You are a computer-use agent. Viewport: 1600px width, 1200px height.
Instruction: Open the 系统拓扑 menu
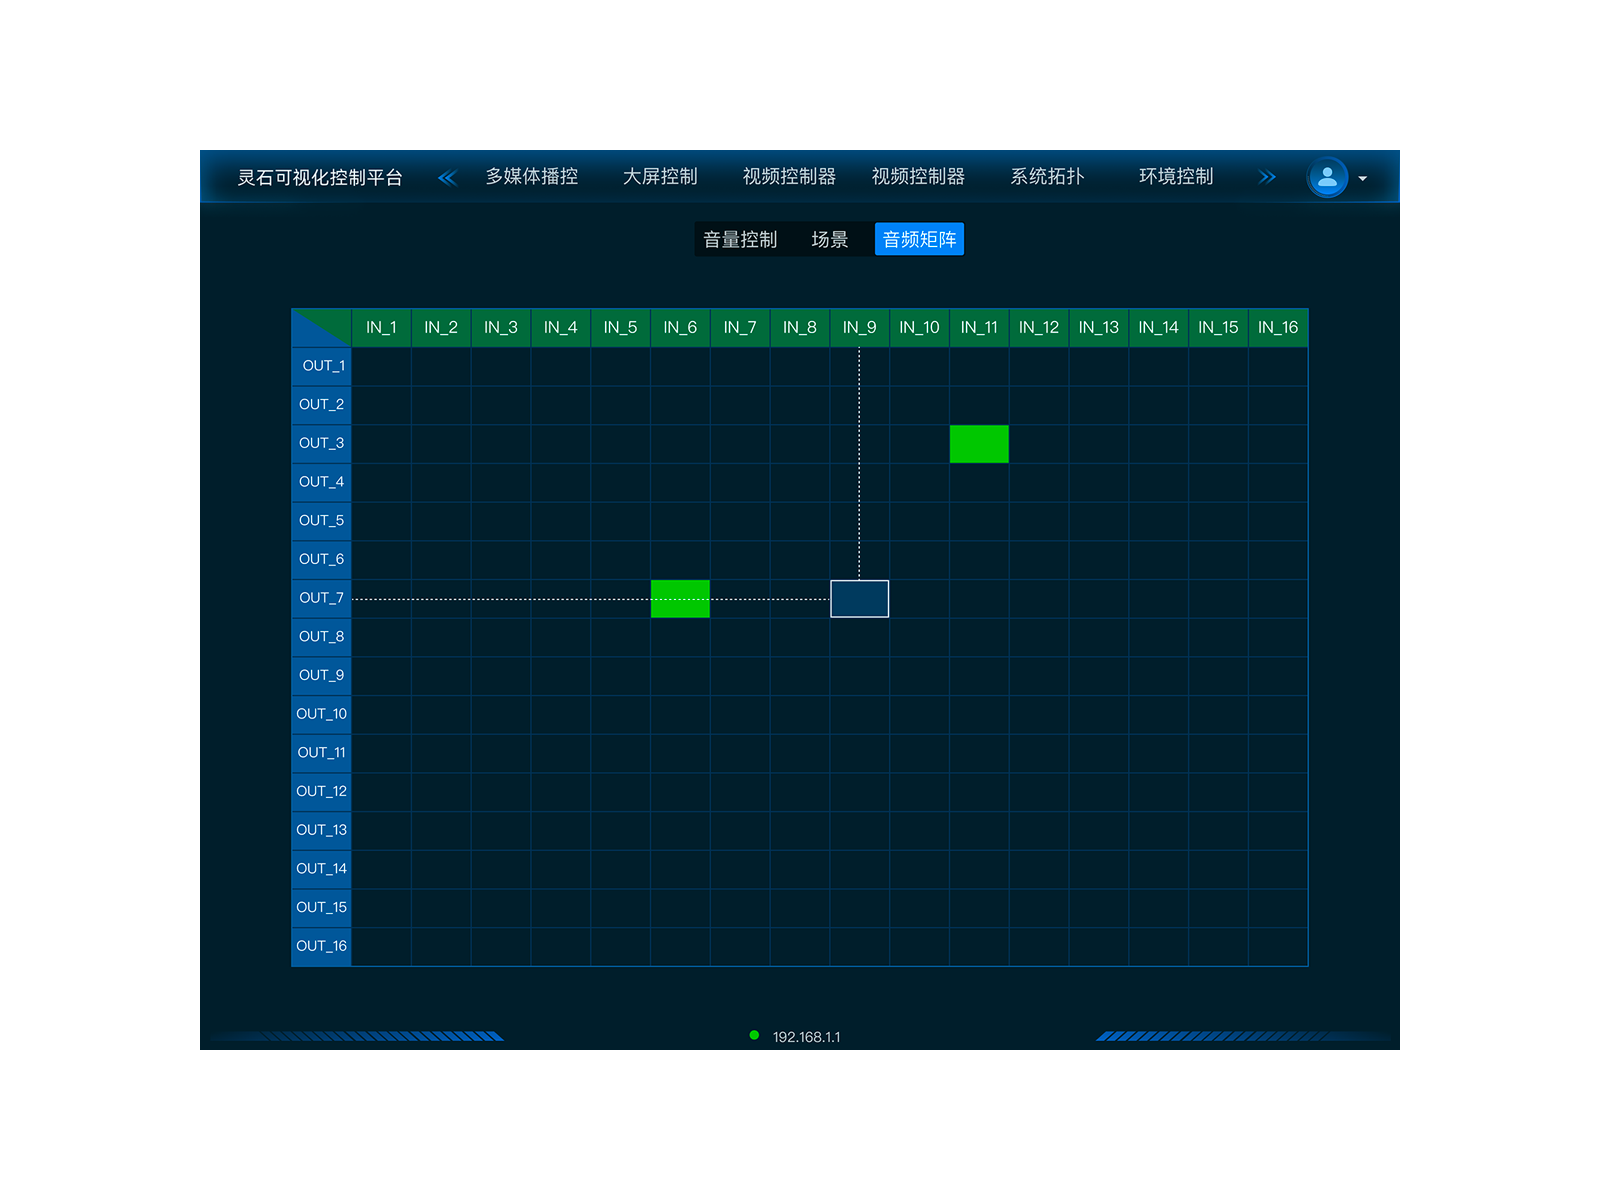1047,177
